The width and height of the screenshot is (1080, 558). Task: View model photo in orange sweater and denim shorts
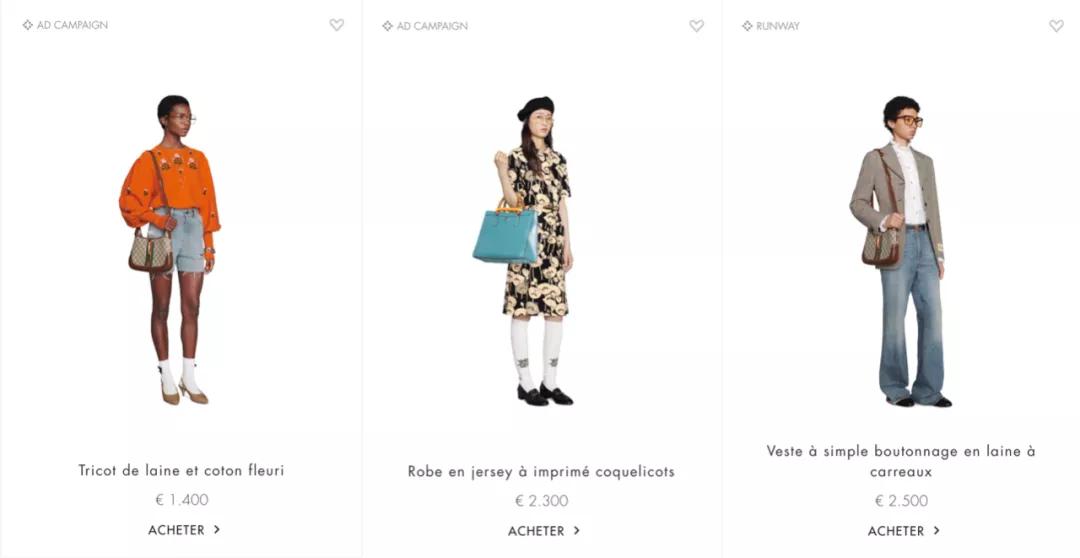pos(170,250)
